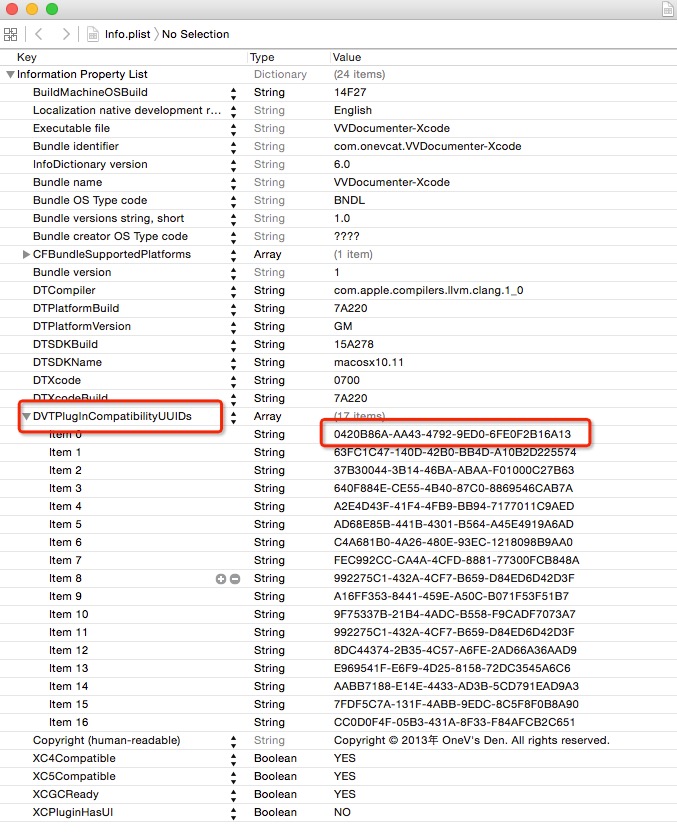
Task: Open the related items grid menu
Action: (x=11, y=34)
